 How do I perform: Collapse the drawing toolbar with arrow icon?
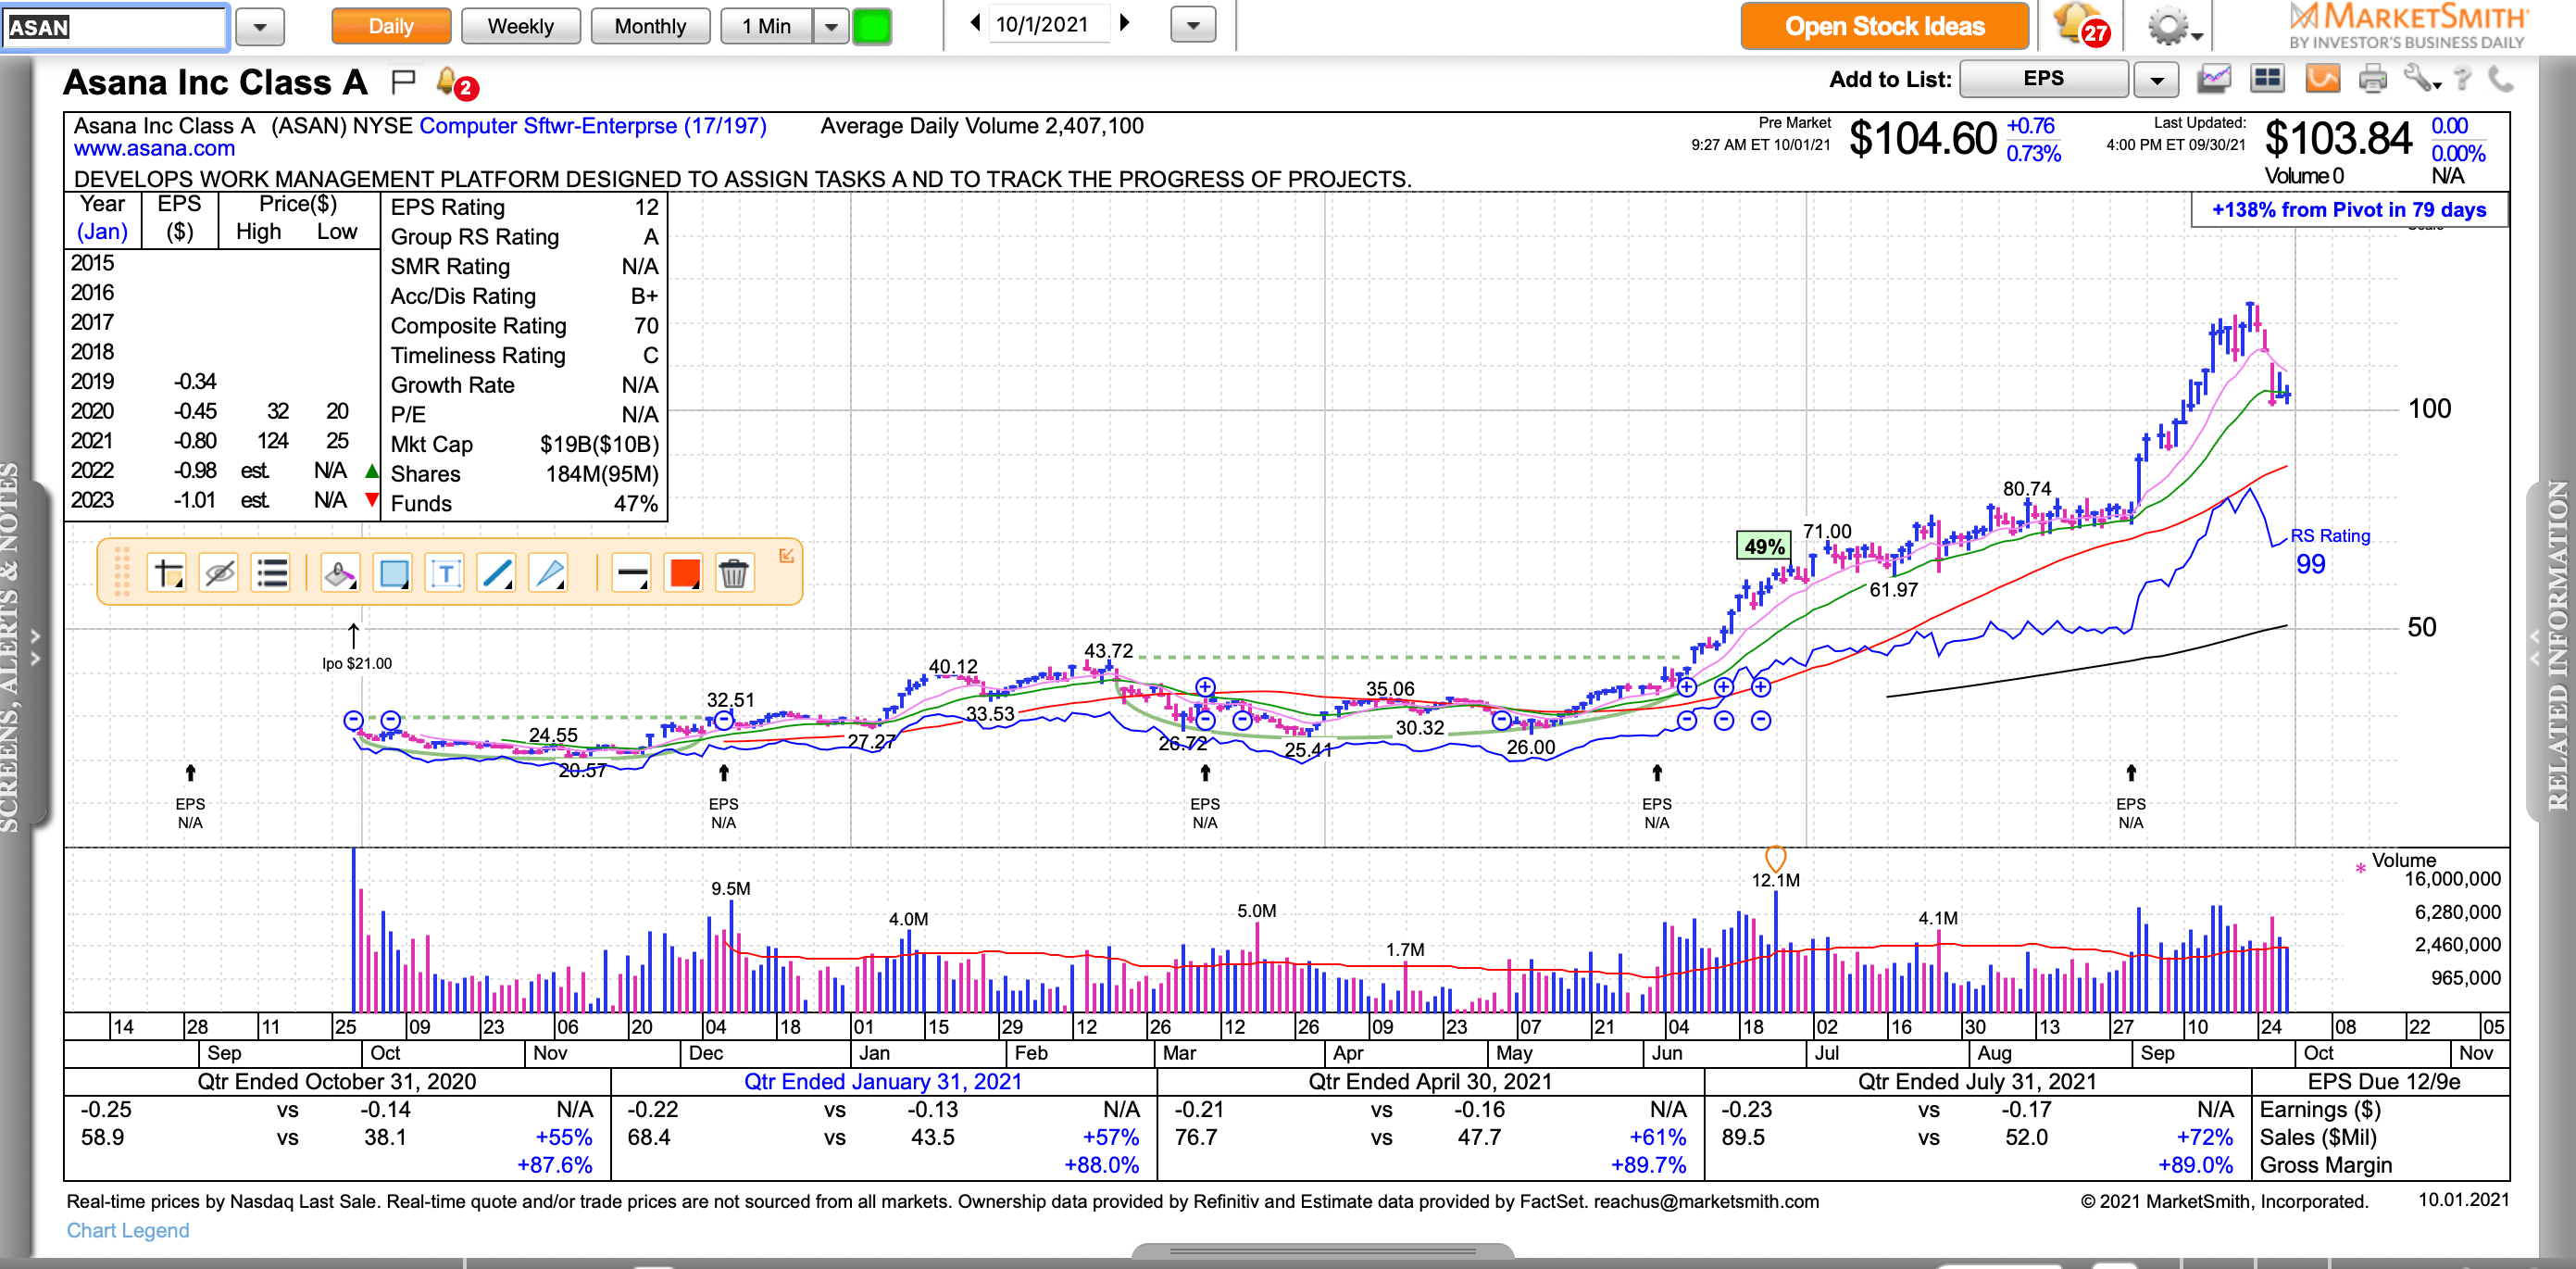click(787, 555)
